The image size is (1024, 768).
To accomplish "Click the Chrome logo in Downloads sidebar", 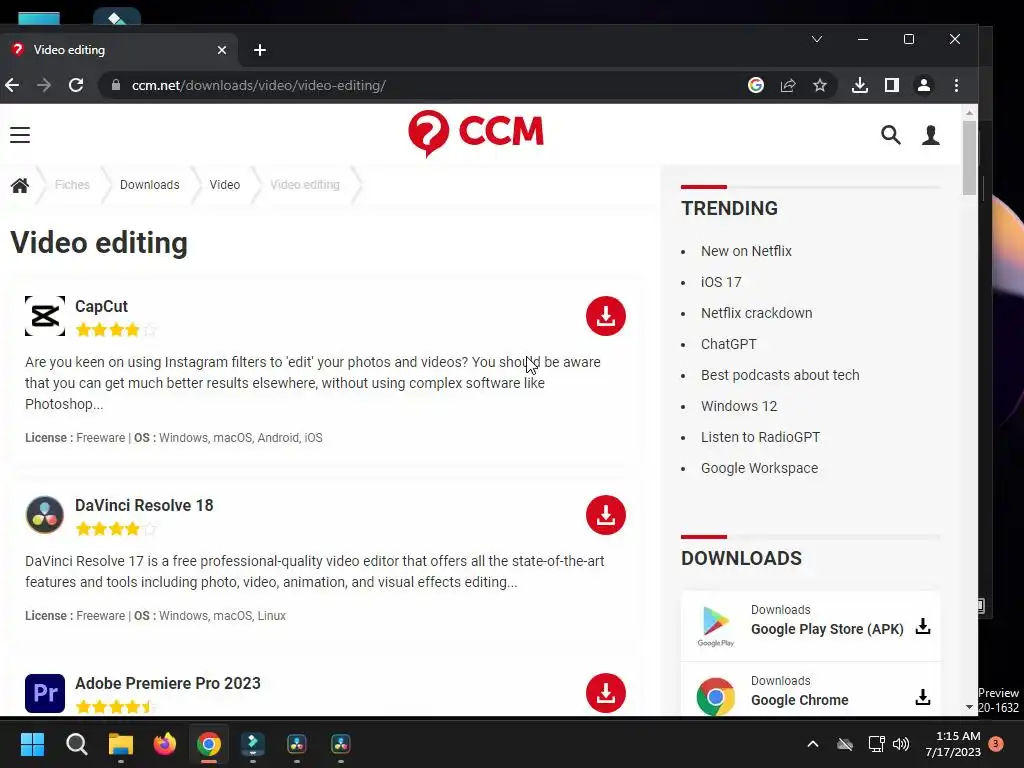I will [716, 697].
